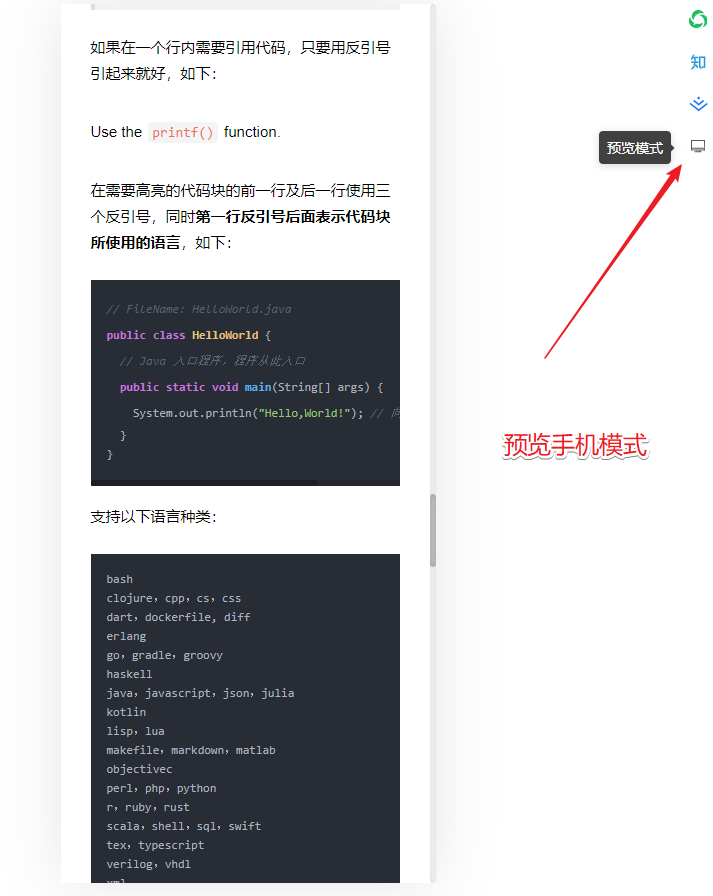Toggle preview mode with the monitor icon

[x=698, y=146]
